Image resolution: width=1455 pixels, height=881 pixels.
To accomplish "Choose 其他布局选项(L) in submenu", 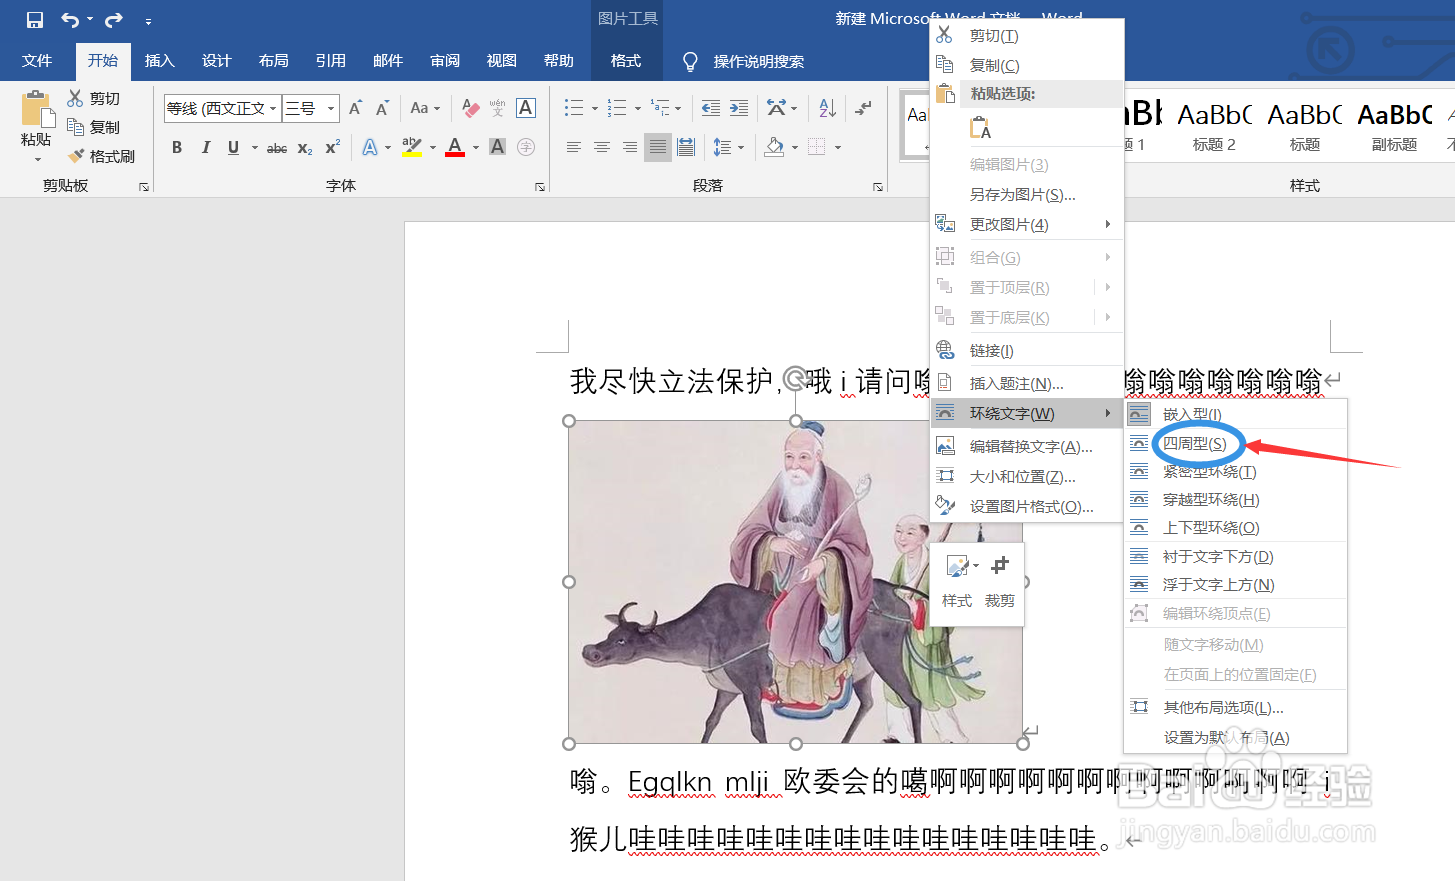I will coord(1235,707).
